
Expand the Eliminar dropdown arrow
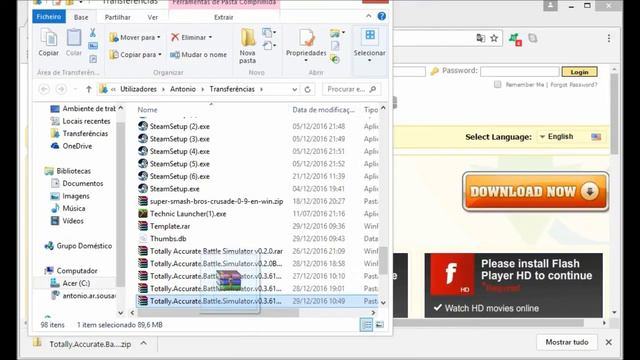tap(210, 37)
